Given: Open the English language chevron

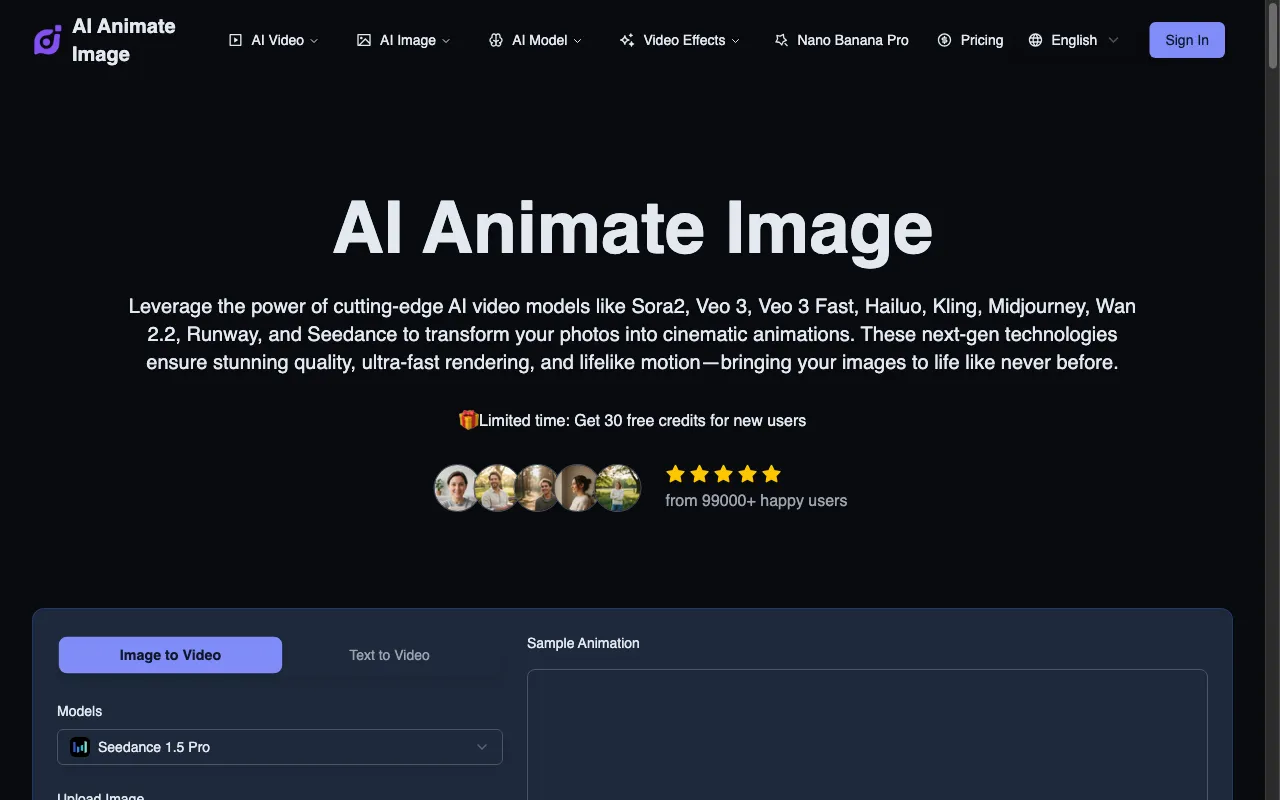Looking at the screenshot, I should point(1113,41).
